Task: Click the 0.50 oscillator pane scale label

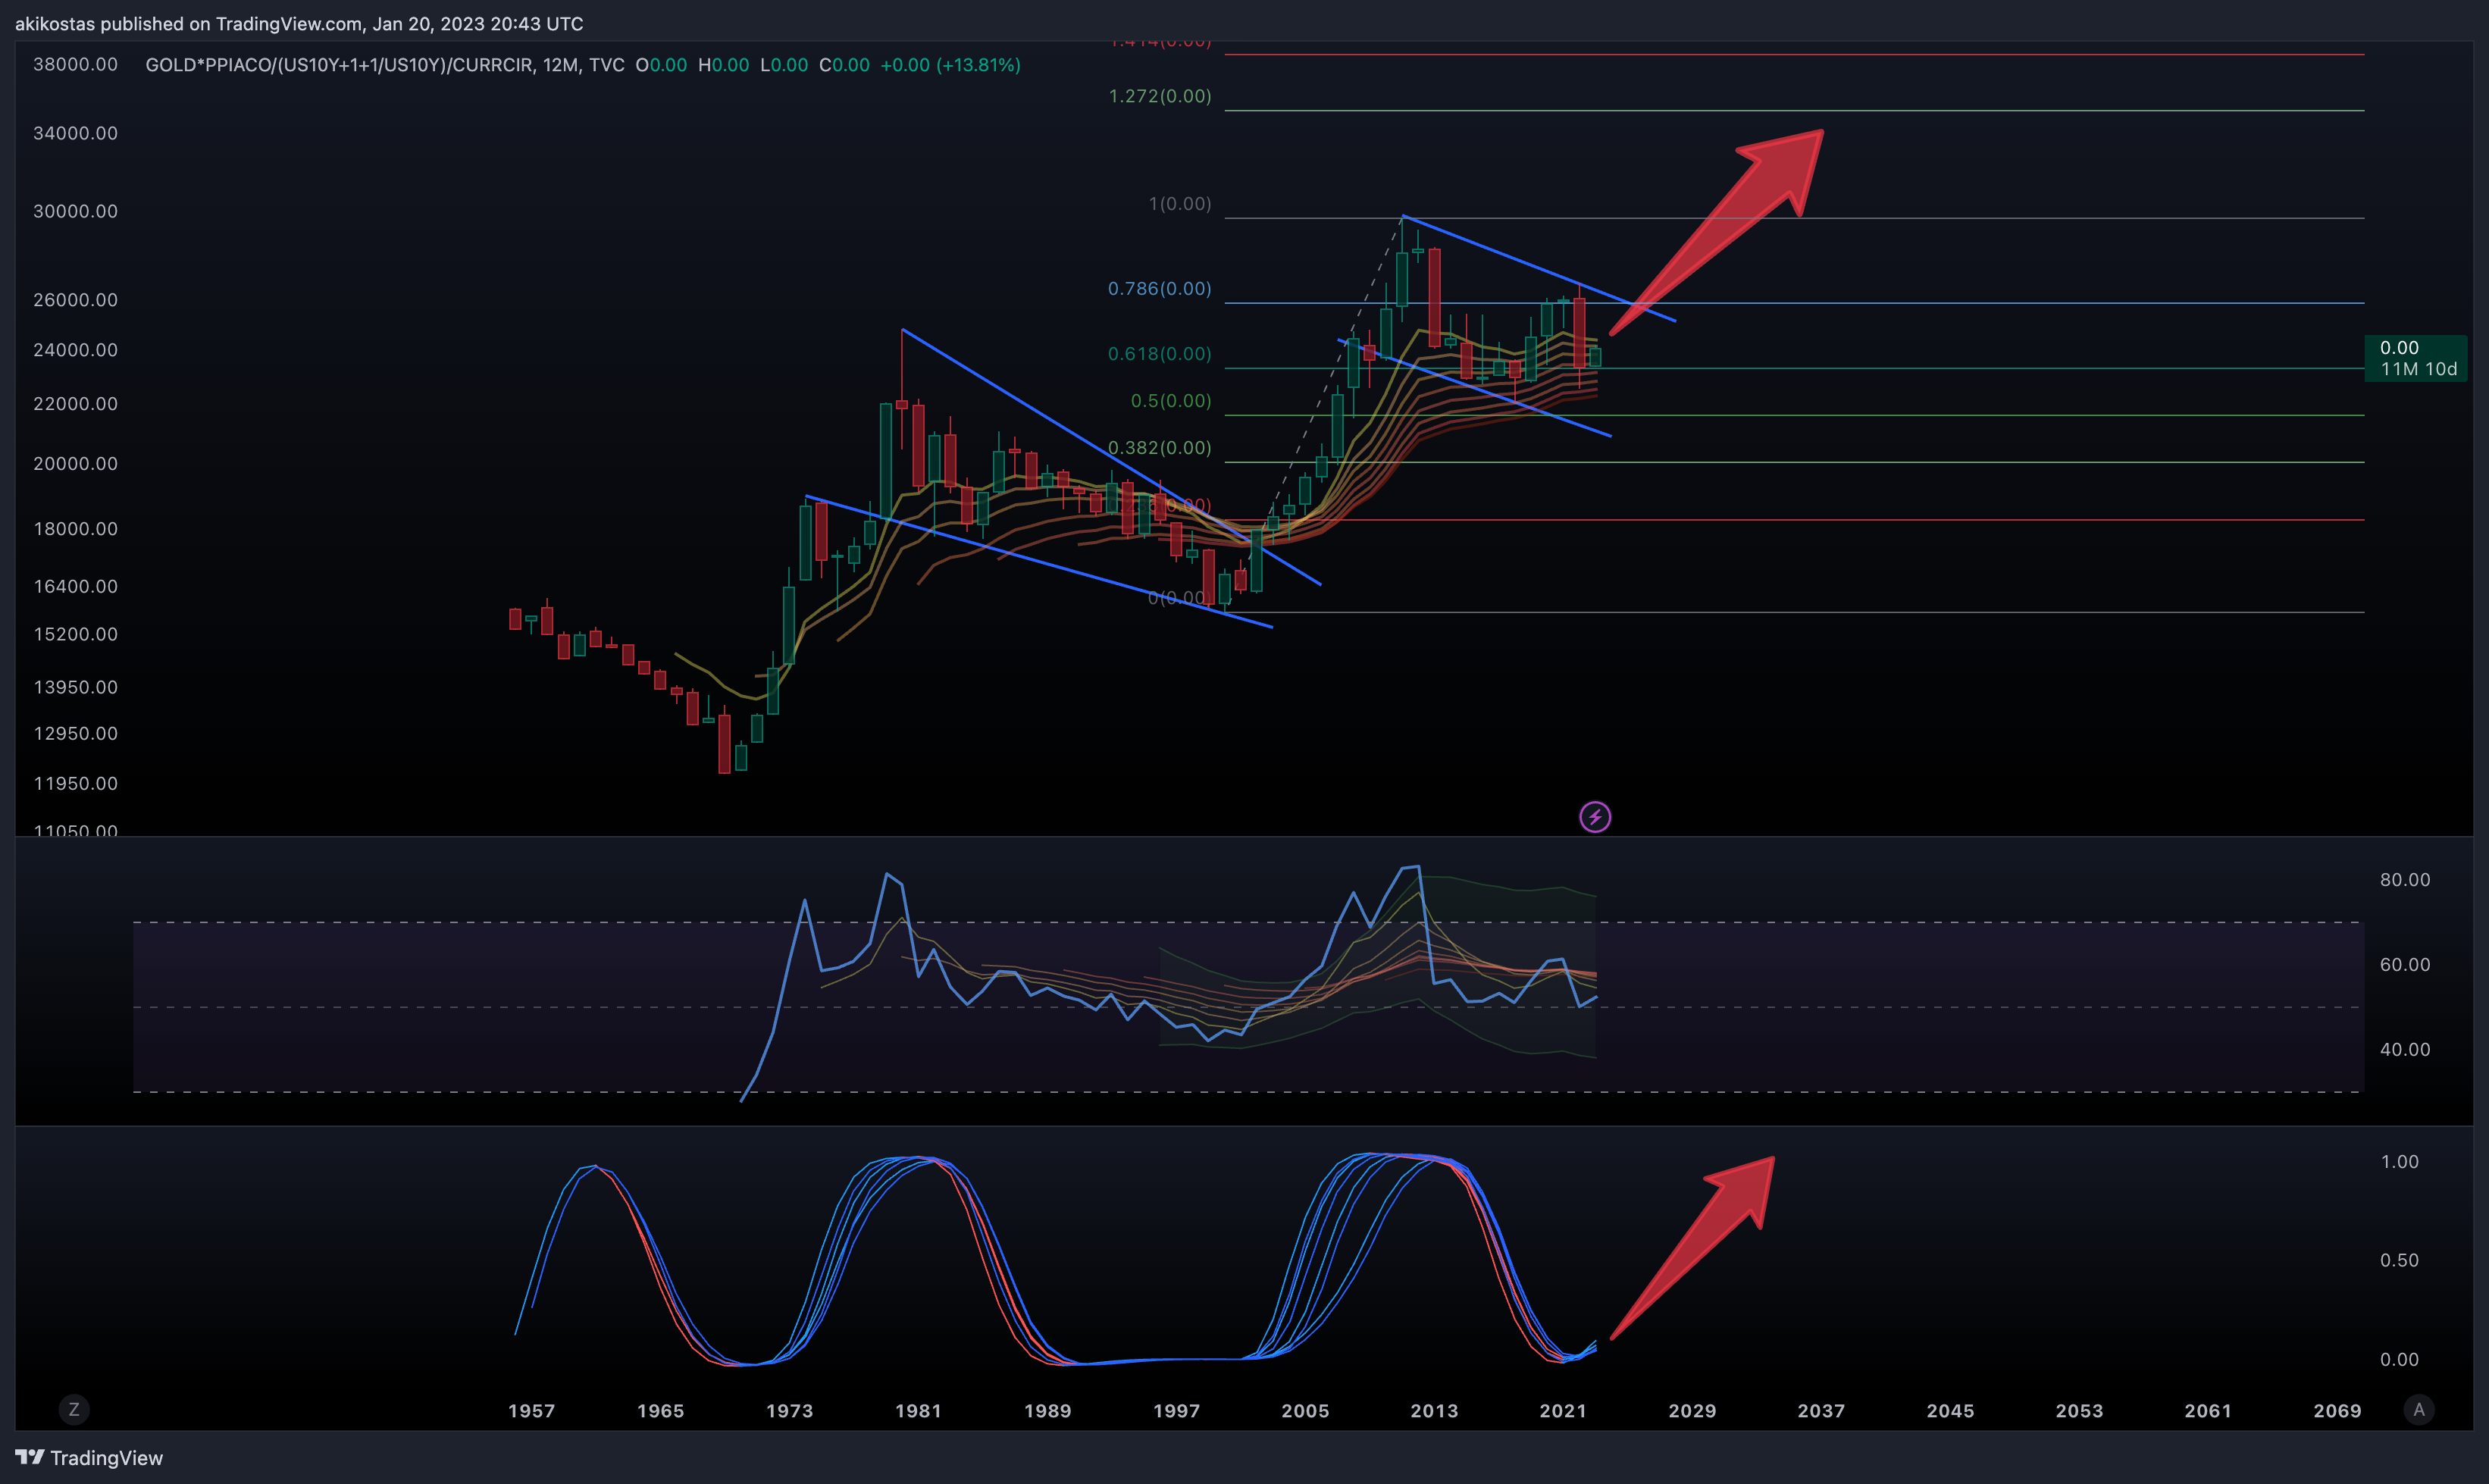Action: click(x=2399, y=1261)
